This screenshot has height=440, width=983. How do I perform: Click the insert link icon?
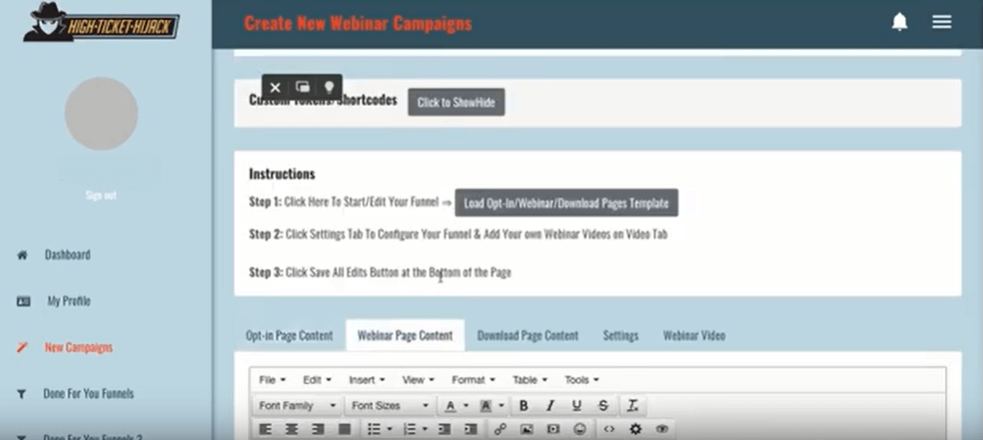pyautogui.click(x=500, y=429)
